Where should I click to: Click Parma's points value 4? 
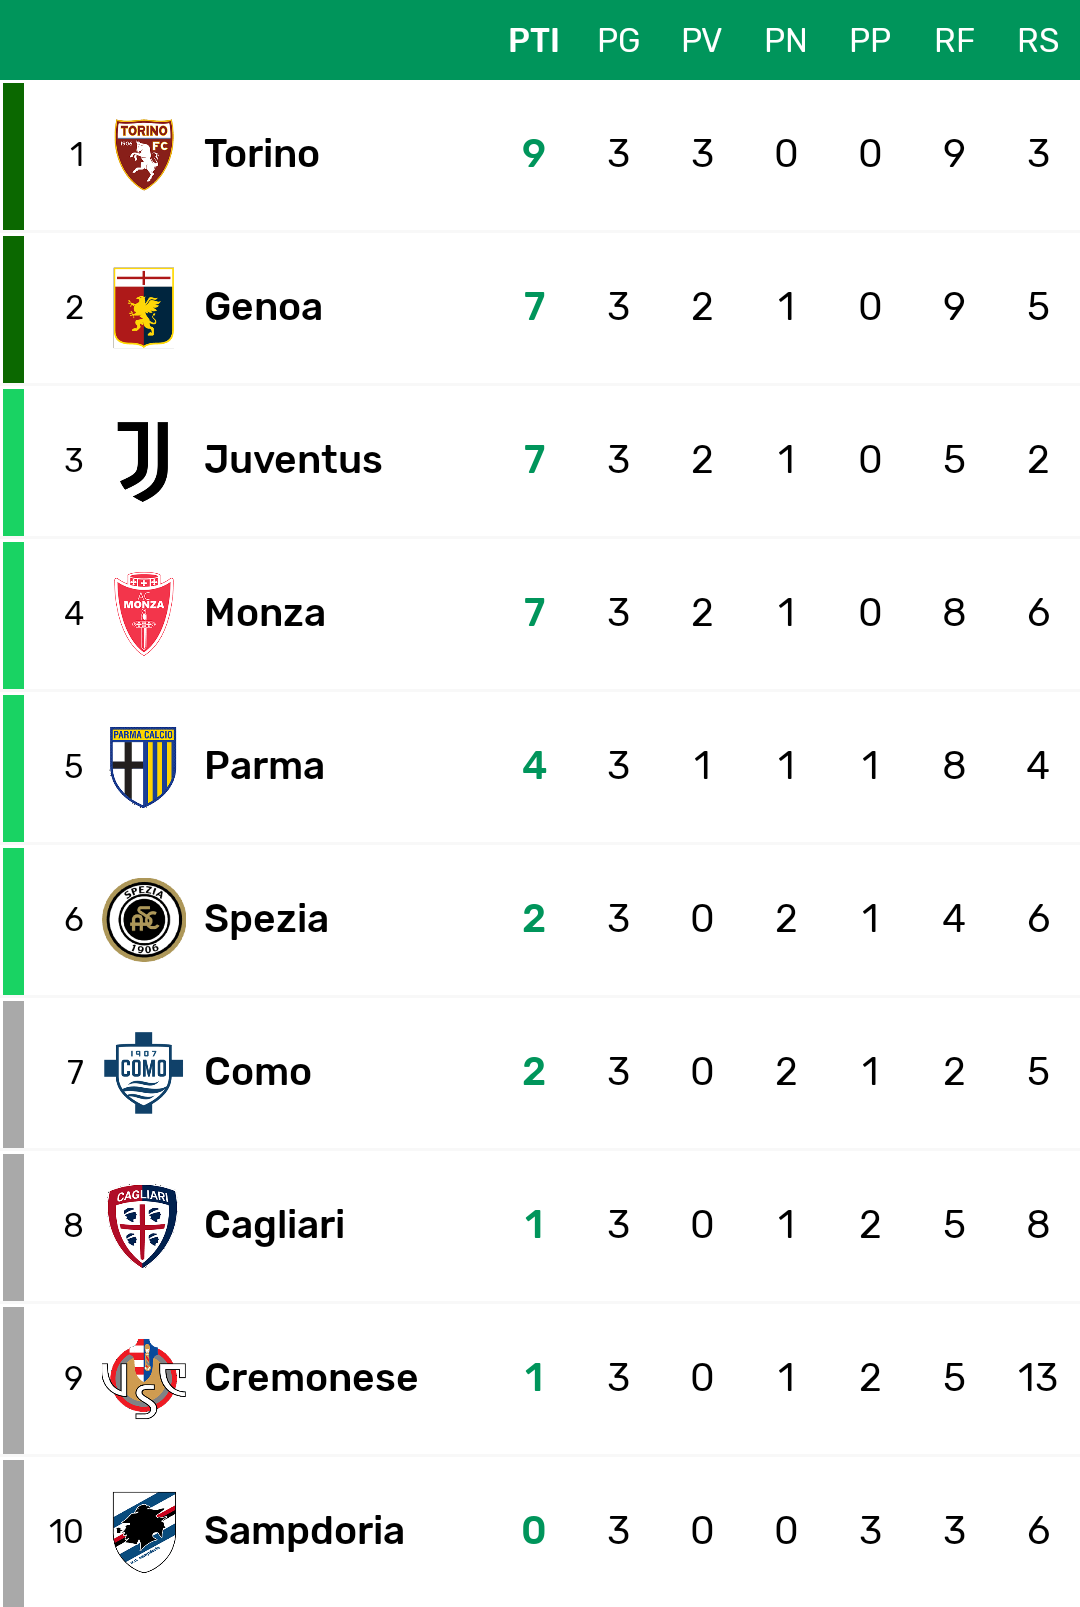pyautogui.click(x=534, y=766)
